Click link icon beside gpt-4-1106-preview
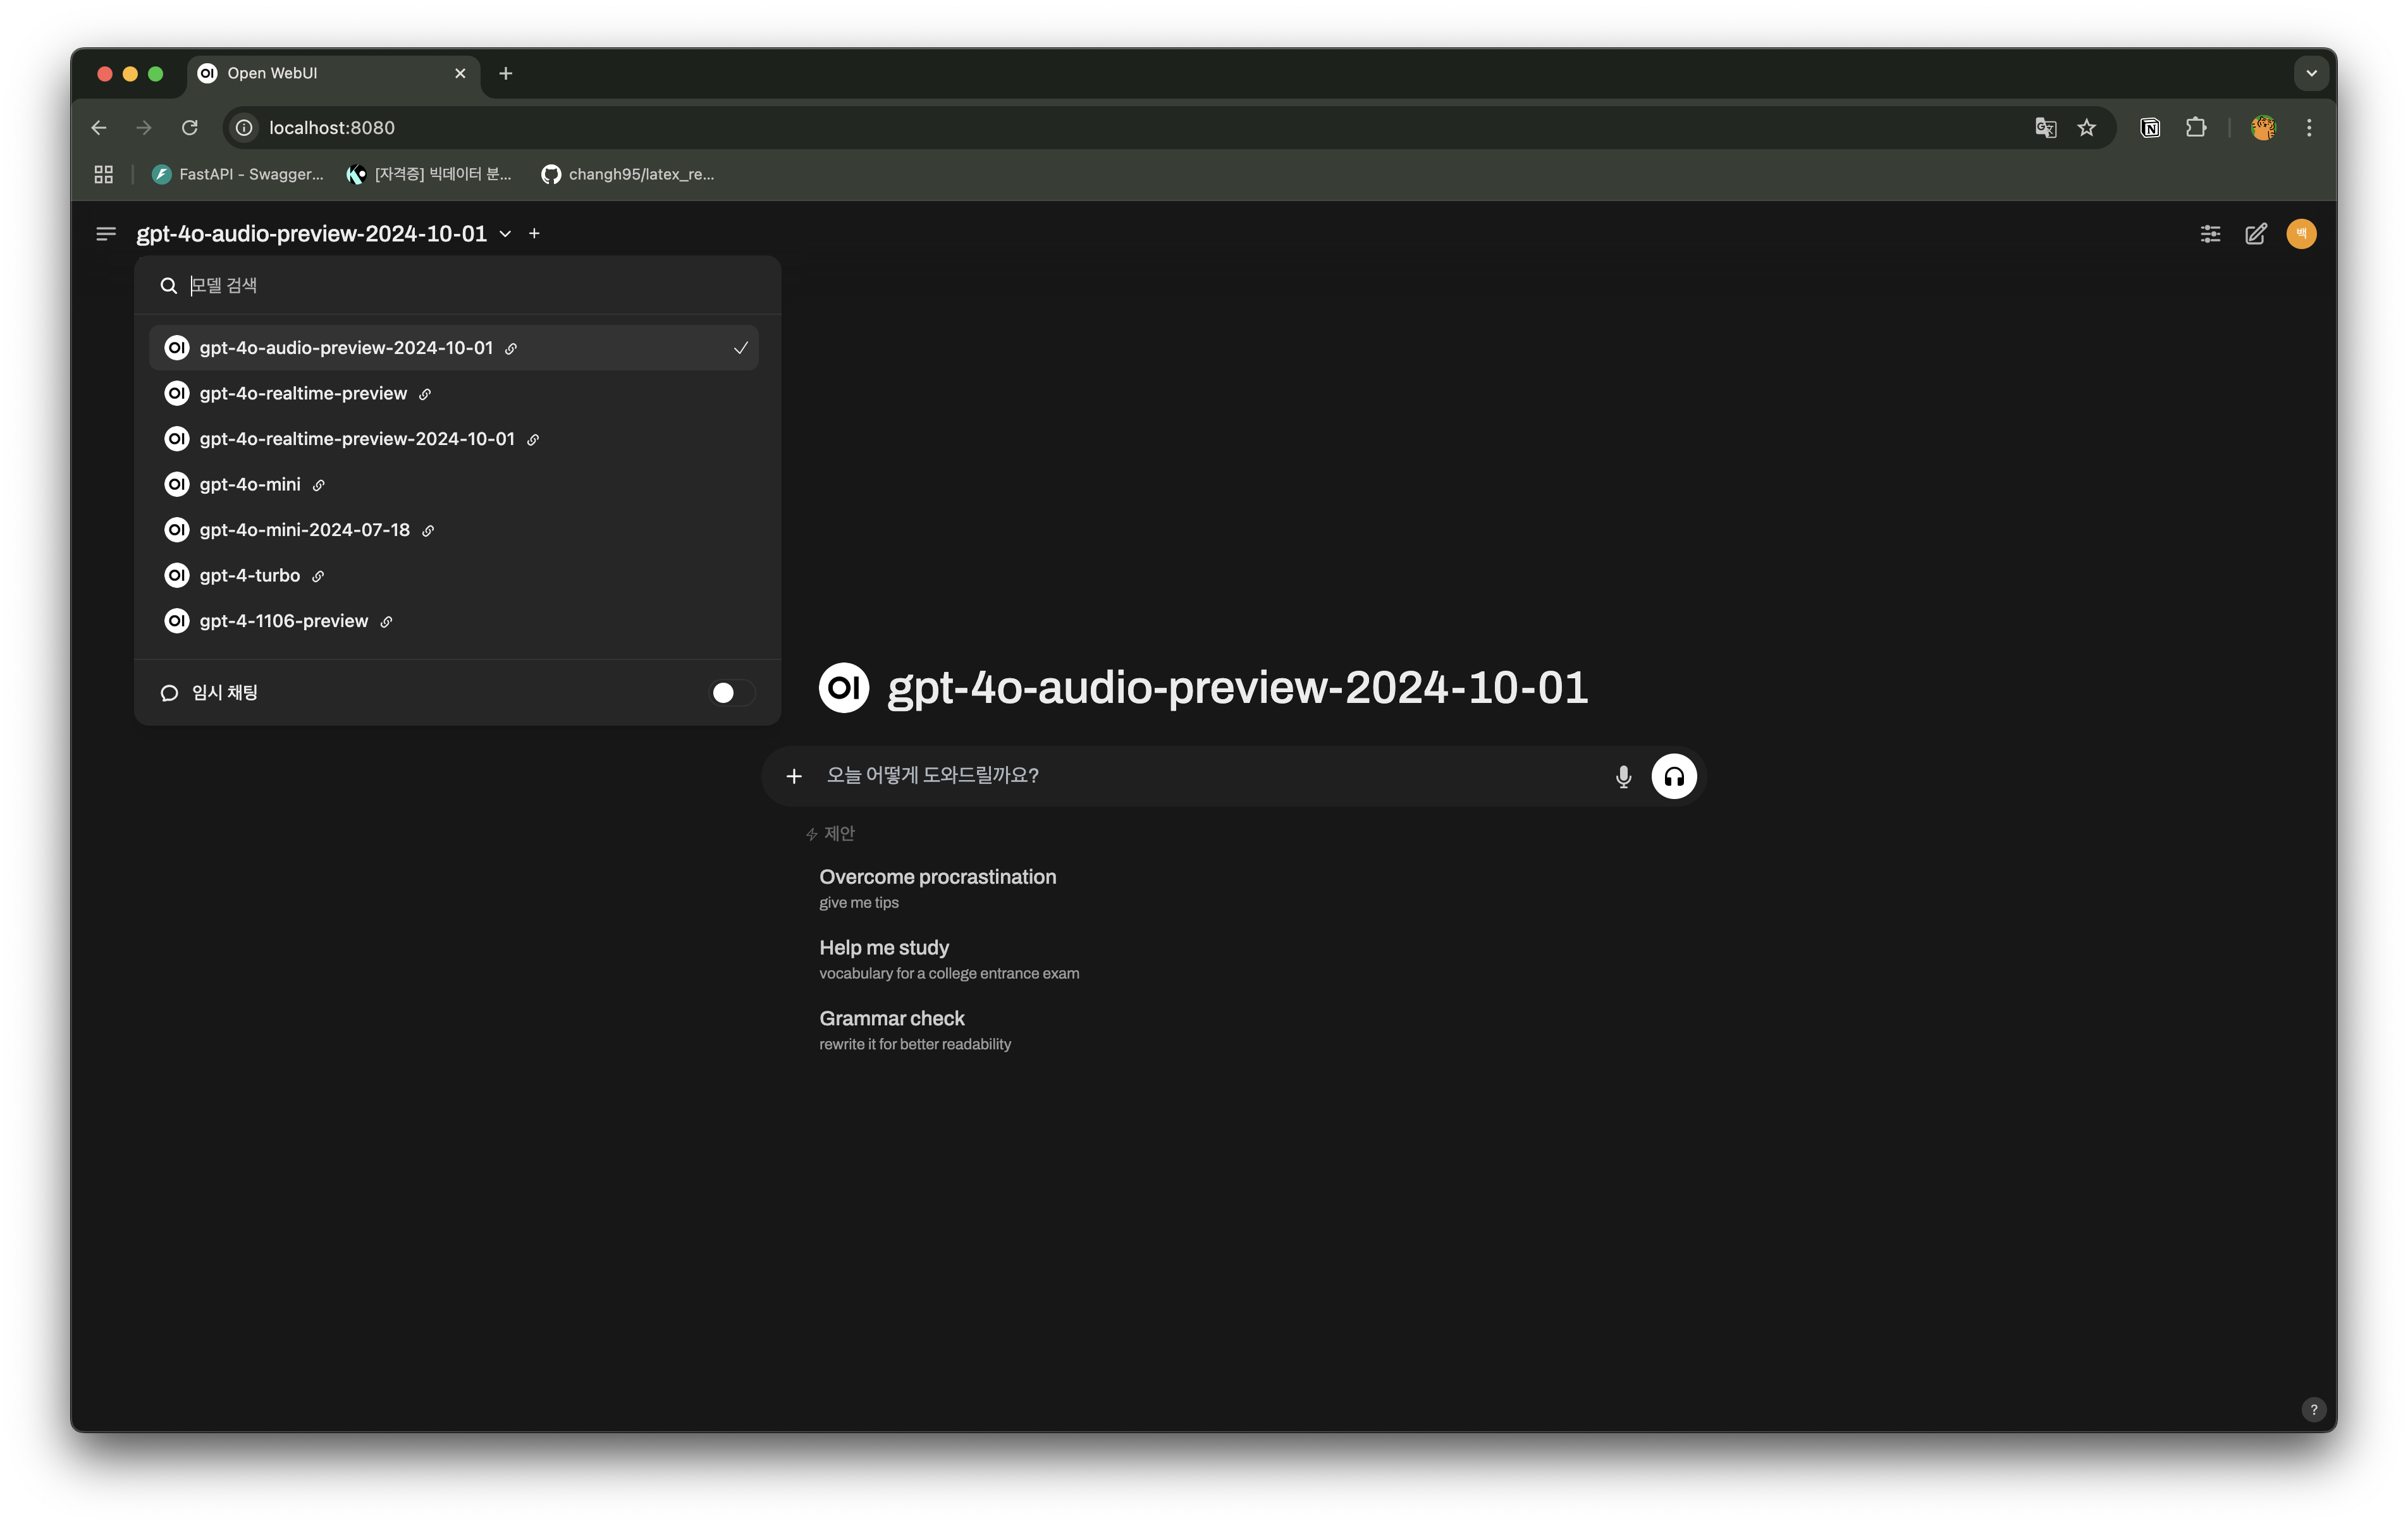 pos(386,622)
